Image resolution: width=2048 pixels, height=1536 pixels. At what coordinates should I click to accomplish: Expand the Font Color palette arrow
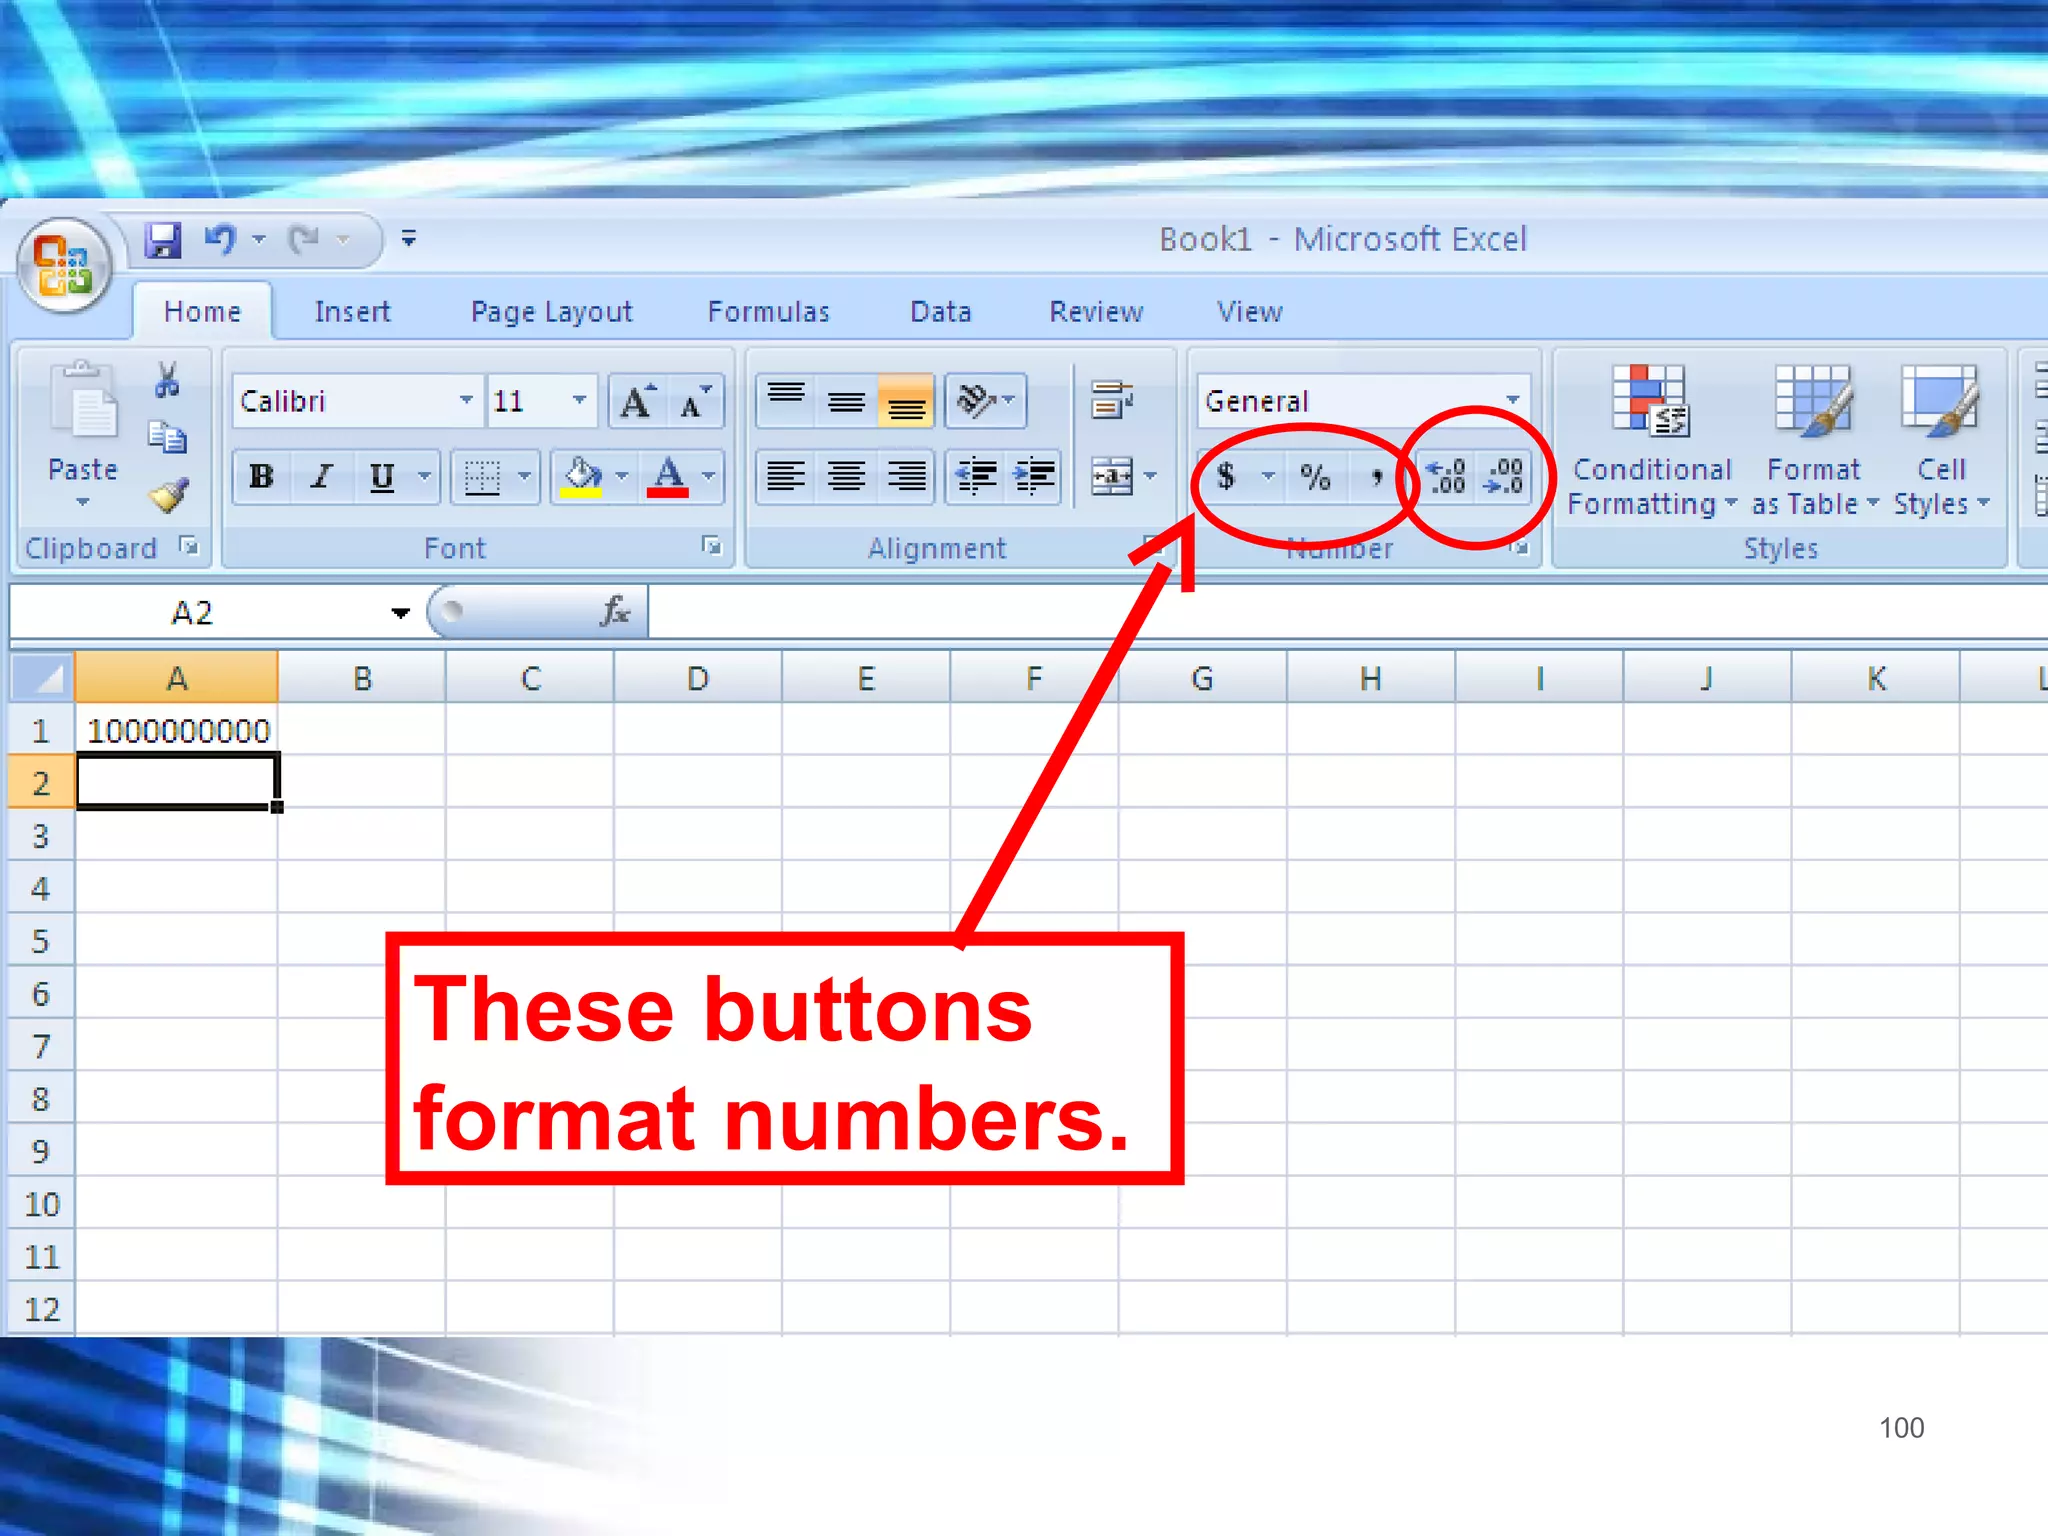click(x=709, y=477)
